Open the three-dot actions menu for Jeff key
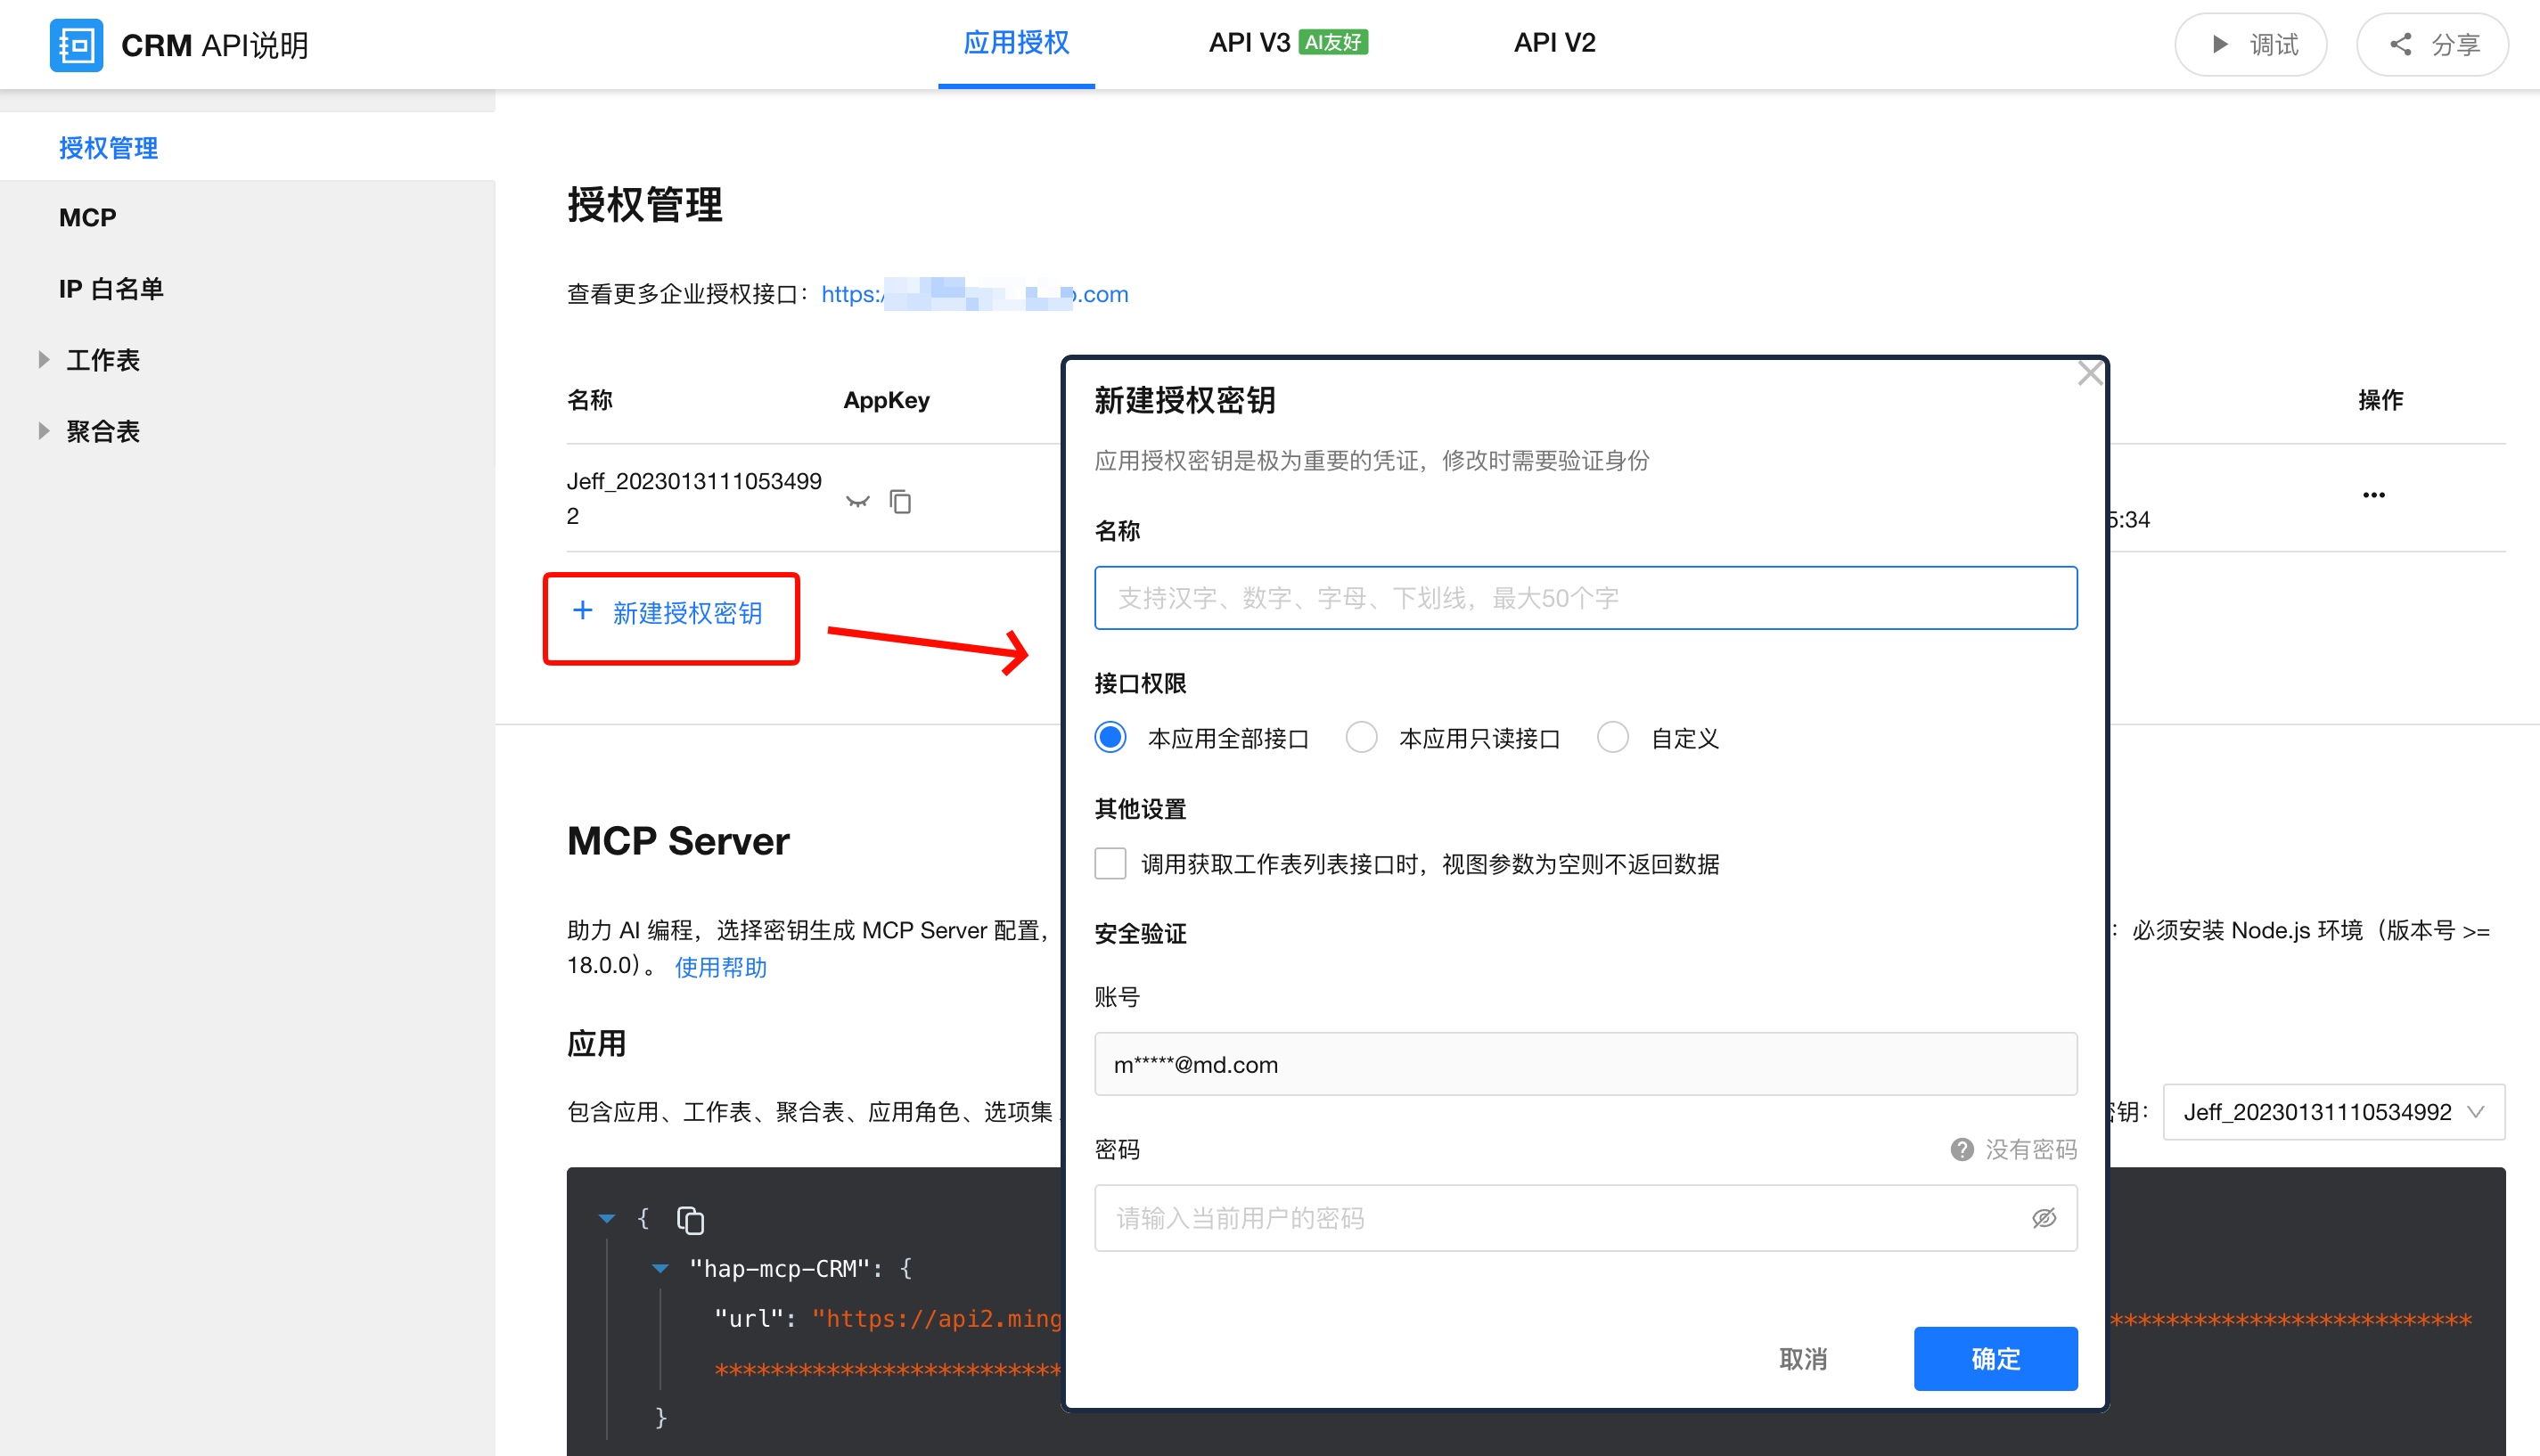 tap(2374, 495)
